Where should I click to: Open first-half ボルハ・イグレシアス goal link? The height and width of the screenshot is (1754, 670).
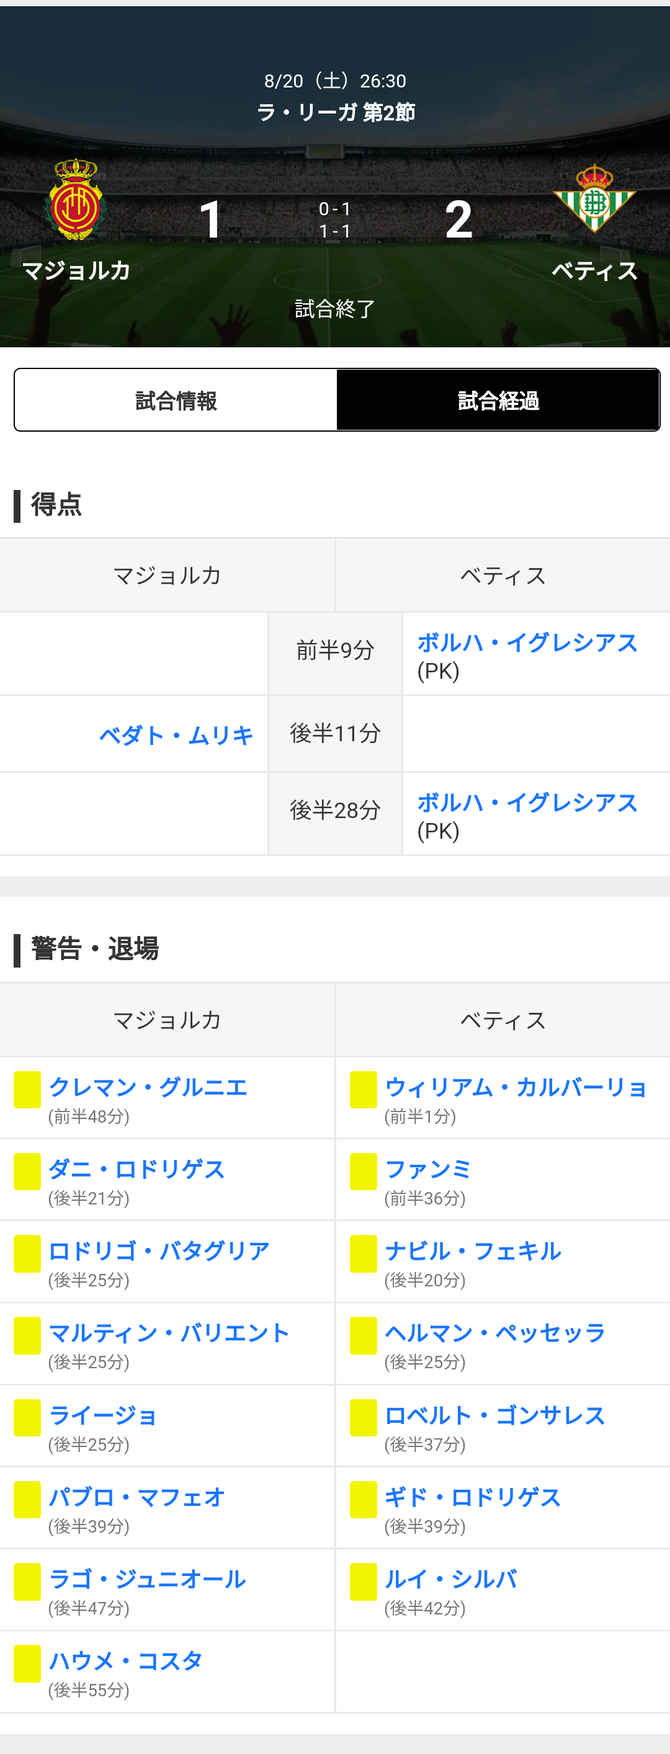tap(527, 643)
